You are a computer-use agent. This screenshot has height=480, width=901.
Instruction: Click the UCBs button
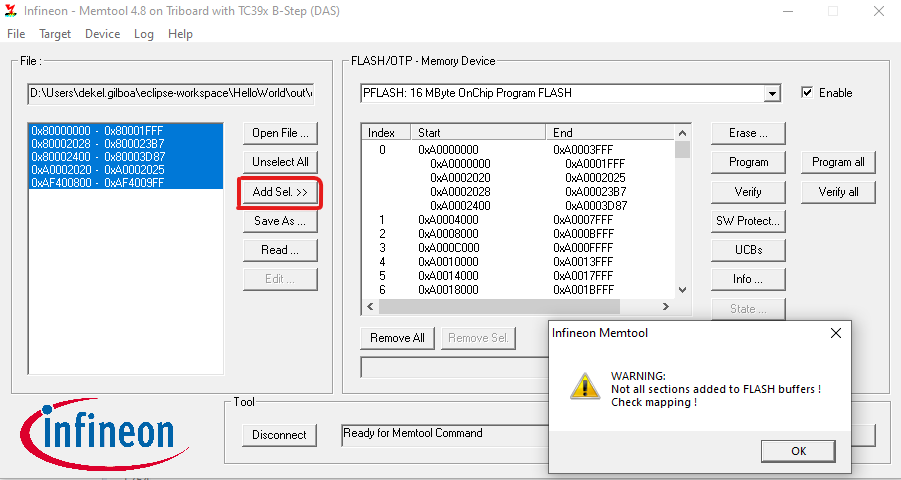[748, 250]
